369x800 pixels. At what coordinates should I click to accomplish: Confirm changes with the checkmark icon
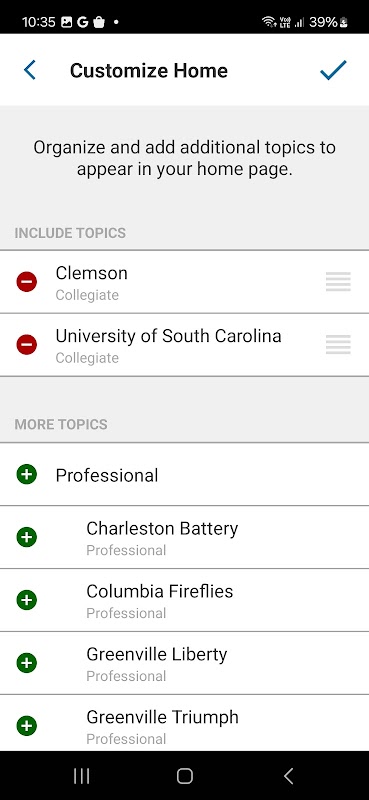[x=333, y=70]
